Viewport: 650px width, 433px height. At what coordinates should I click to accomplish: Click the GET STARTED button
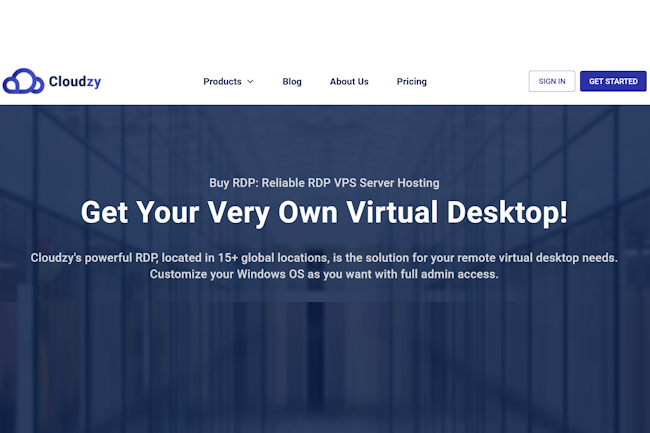click(x=613, y=82)
